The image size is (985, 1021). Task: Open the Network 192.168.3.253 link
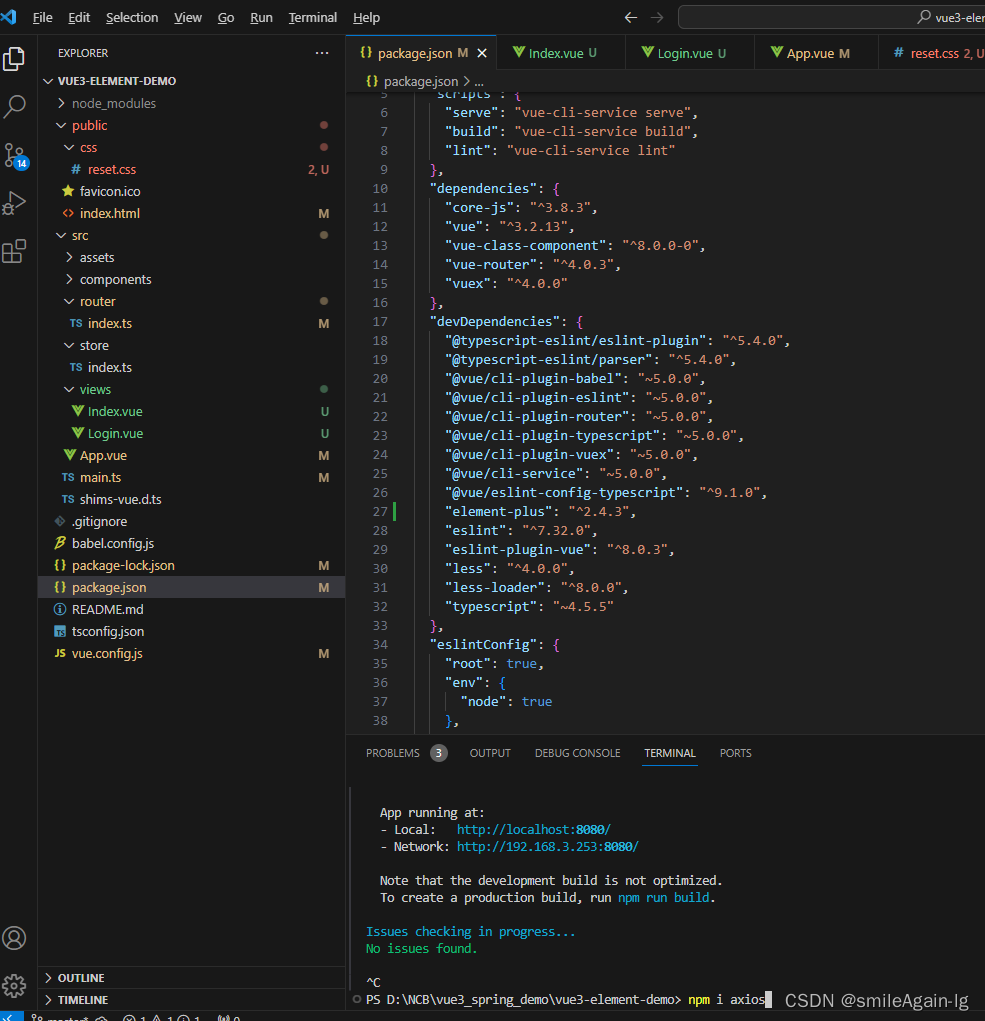(547, 847)
